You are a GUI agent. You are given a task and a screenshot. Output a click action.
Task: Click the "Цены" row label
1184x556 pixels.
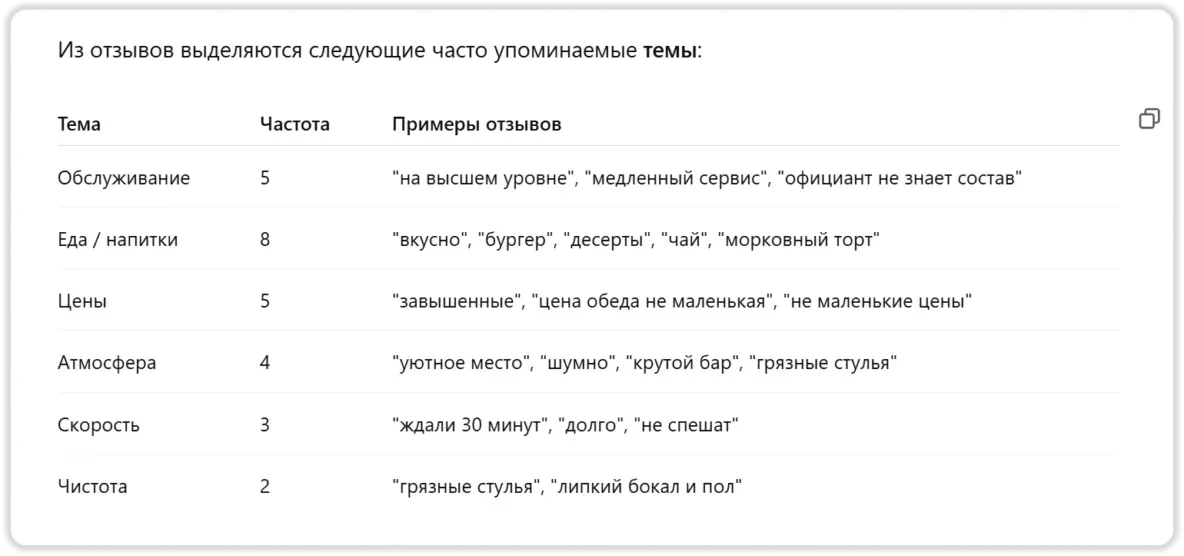click(x=82, y=301)
